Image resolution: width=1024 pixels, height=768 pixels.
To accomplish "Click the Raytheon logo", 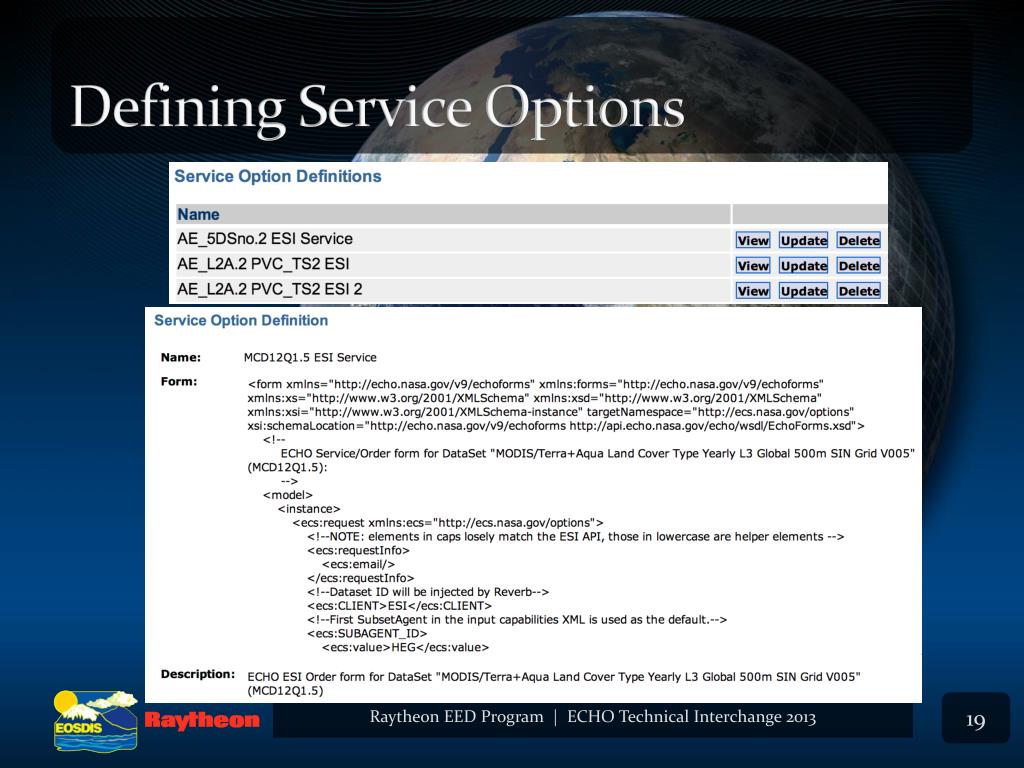I will coord(202,720).
